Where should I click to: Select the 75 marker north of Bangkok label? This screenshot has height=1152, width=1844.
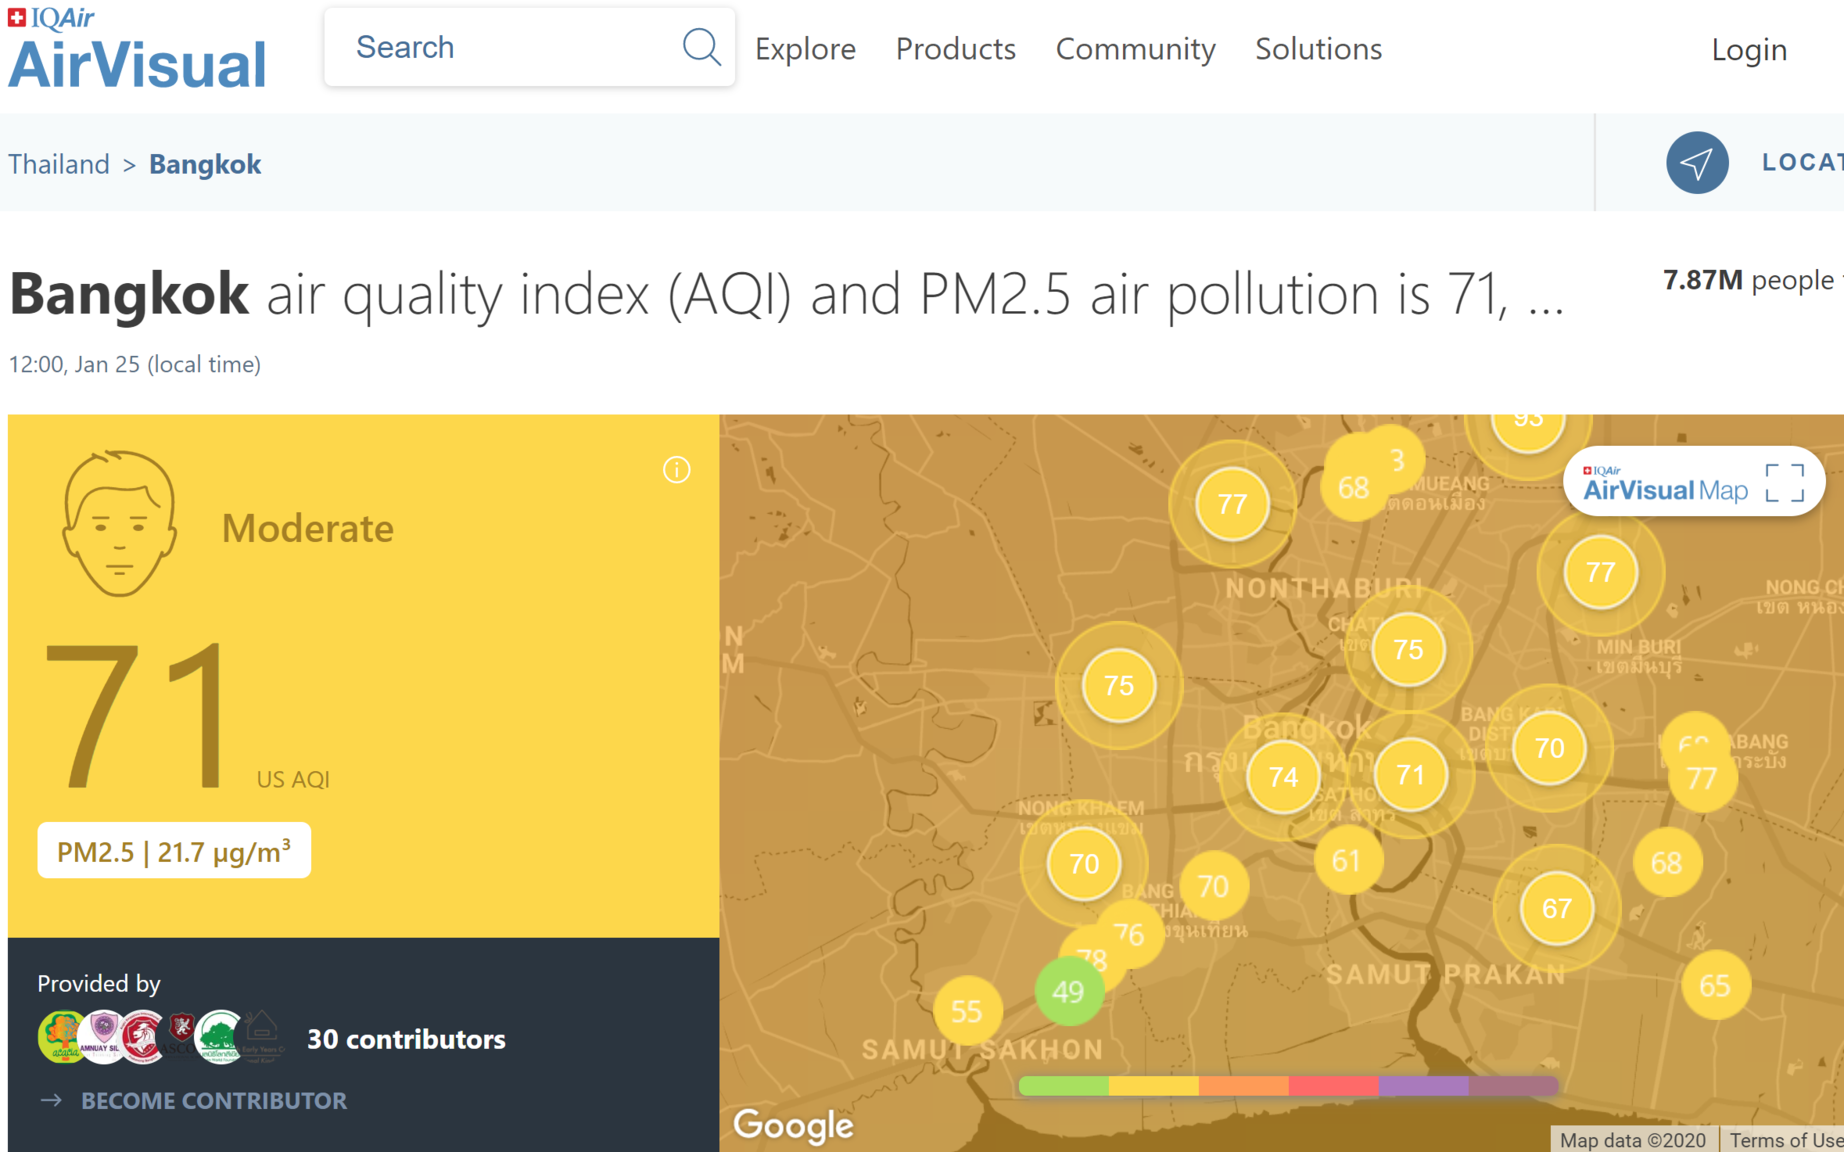click(1408, 649)
